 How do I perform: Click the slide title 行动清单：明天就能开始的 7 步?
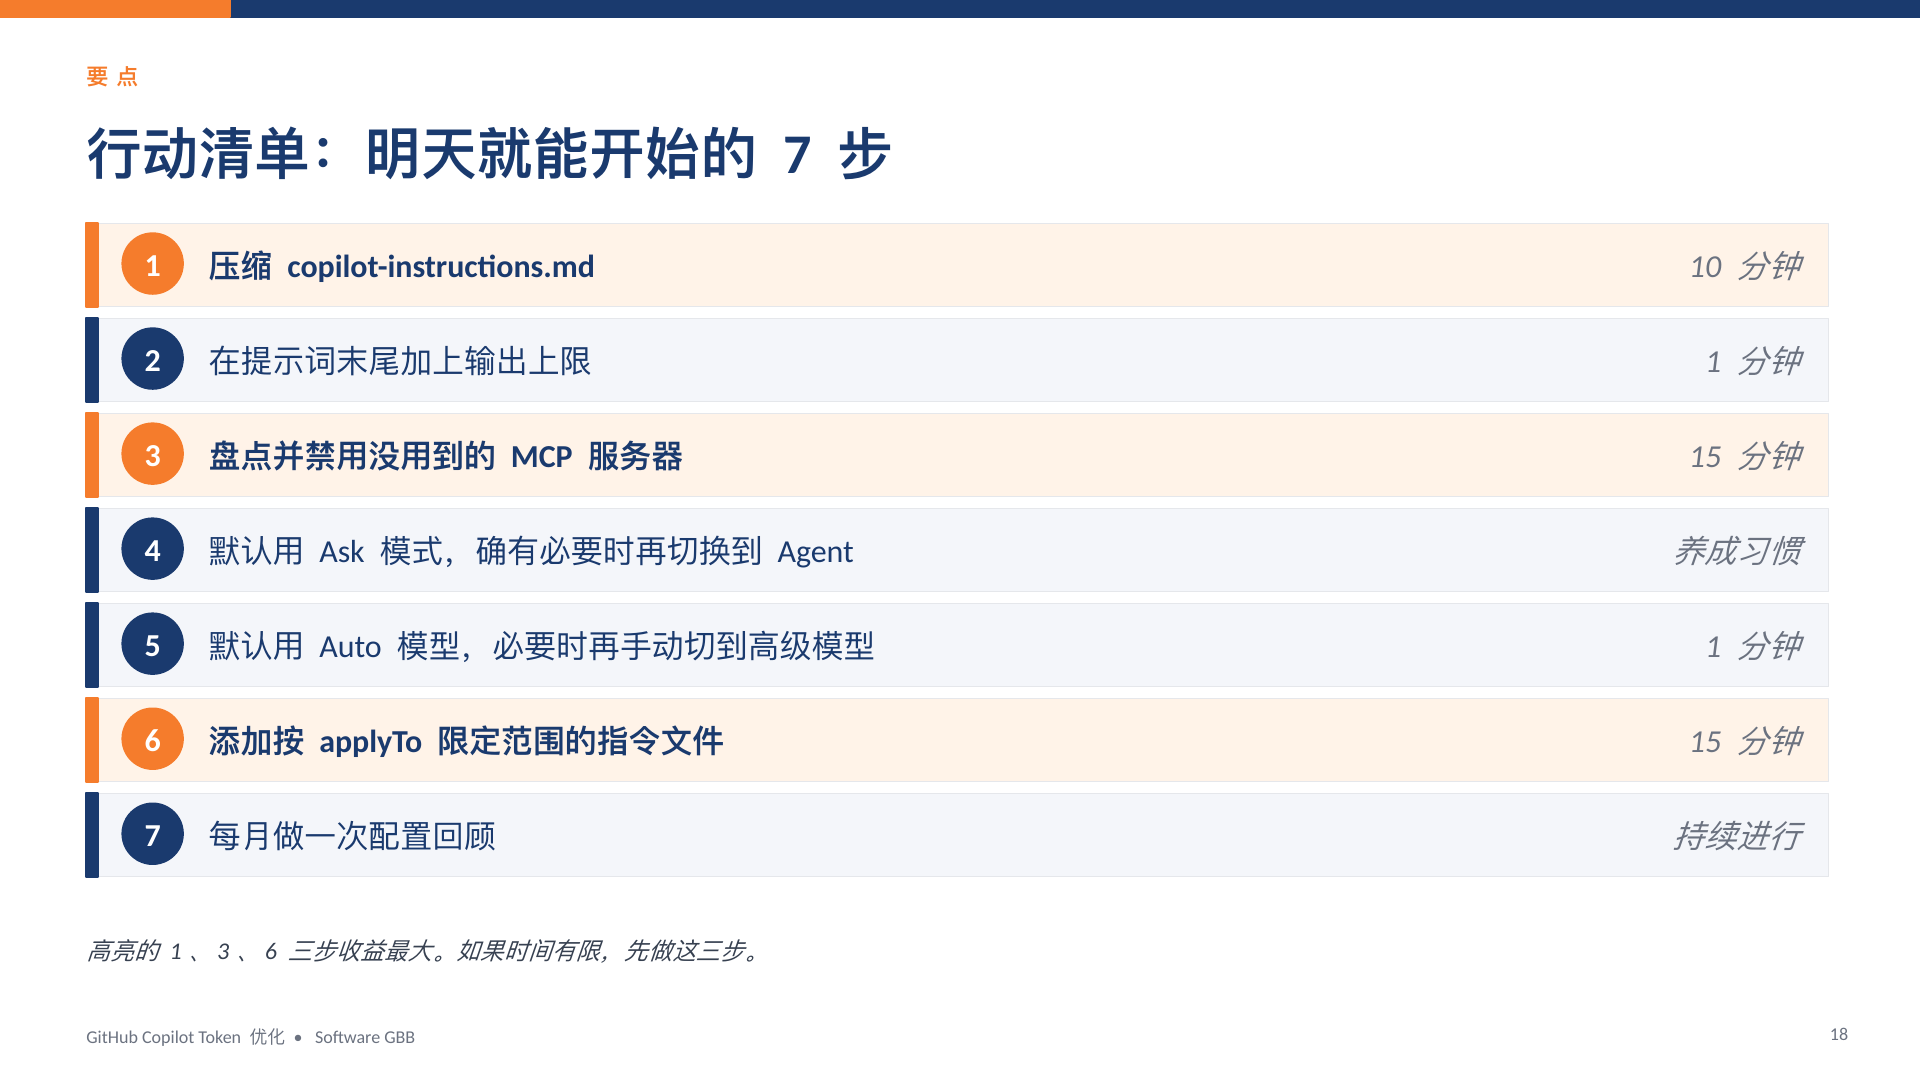(489, 154)
